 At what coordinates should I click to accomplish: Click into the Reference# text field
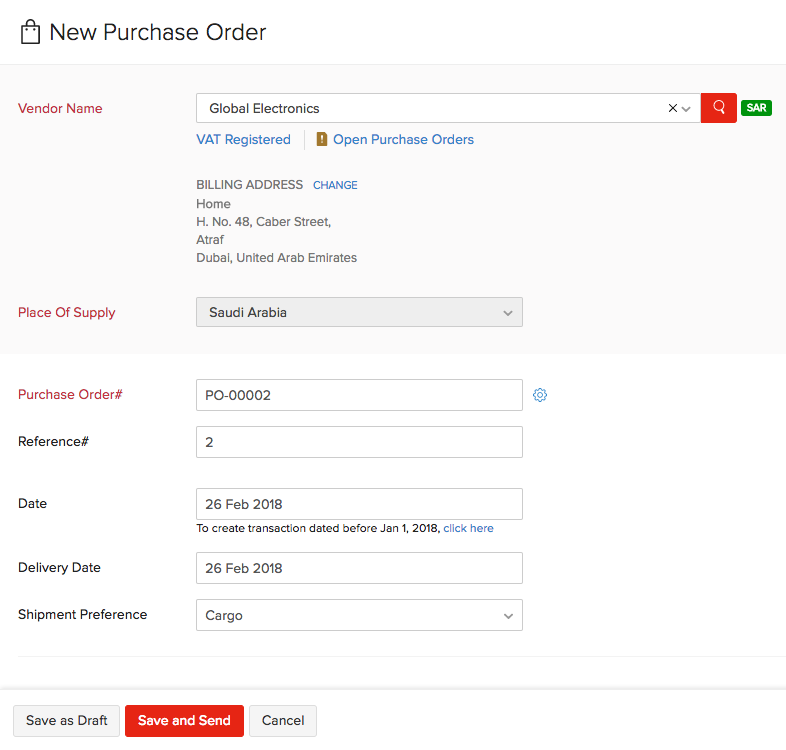click(359, 442)
